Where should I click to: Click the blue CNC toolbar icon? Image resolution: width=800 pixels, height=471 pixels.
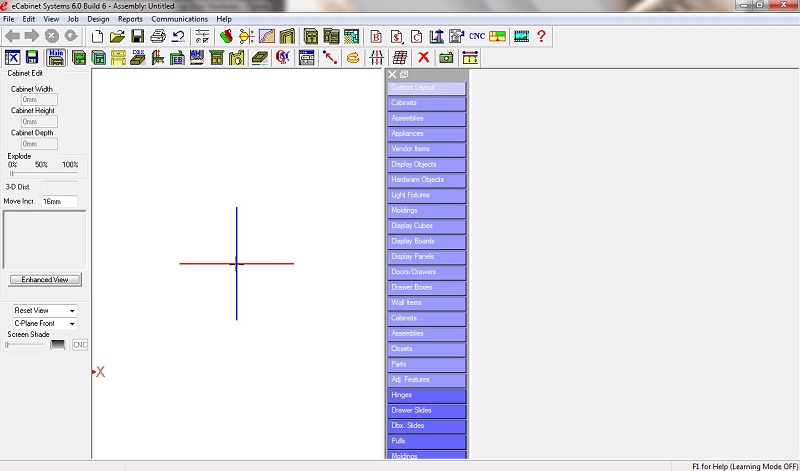click(x=477, y=36)
